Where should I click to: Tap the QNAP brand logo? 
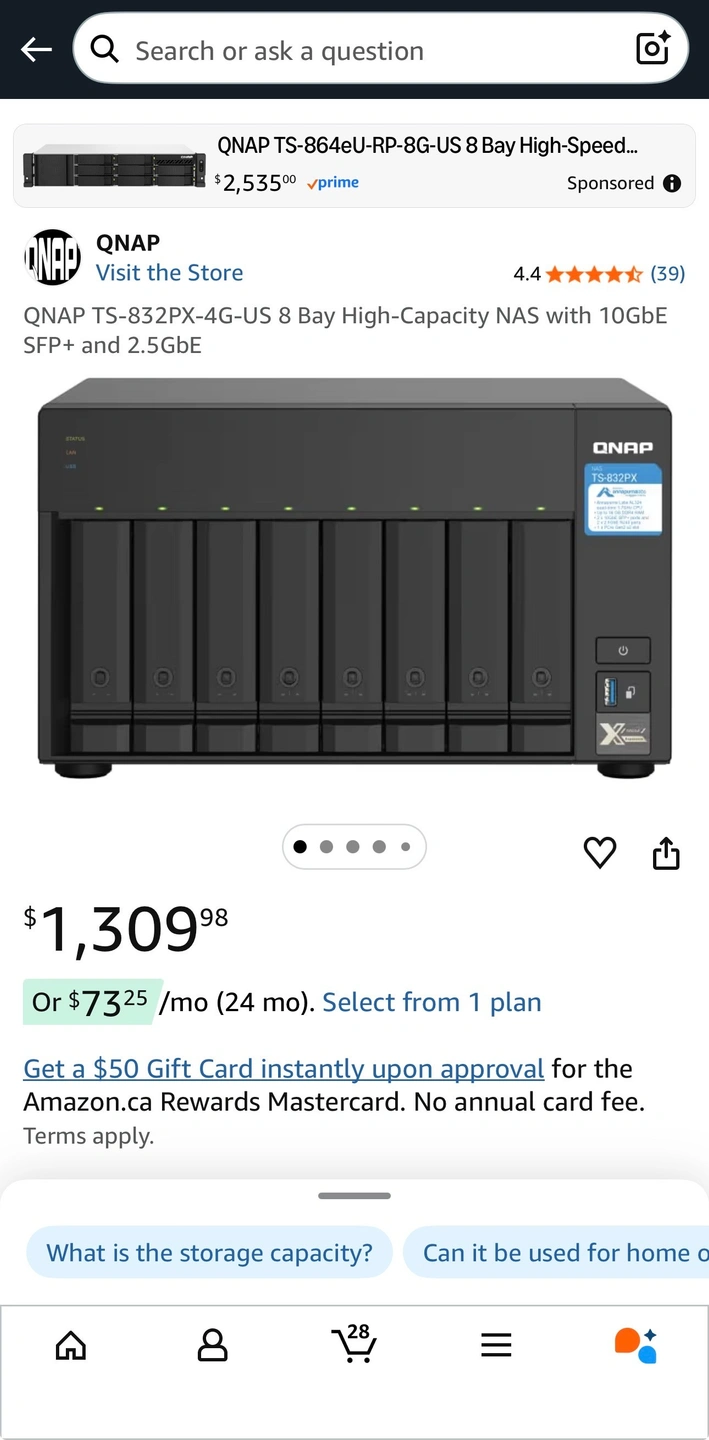tap(52, 258)
